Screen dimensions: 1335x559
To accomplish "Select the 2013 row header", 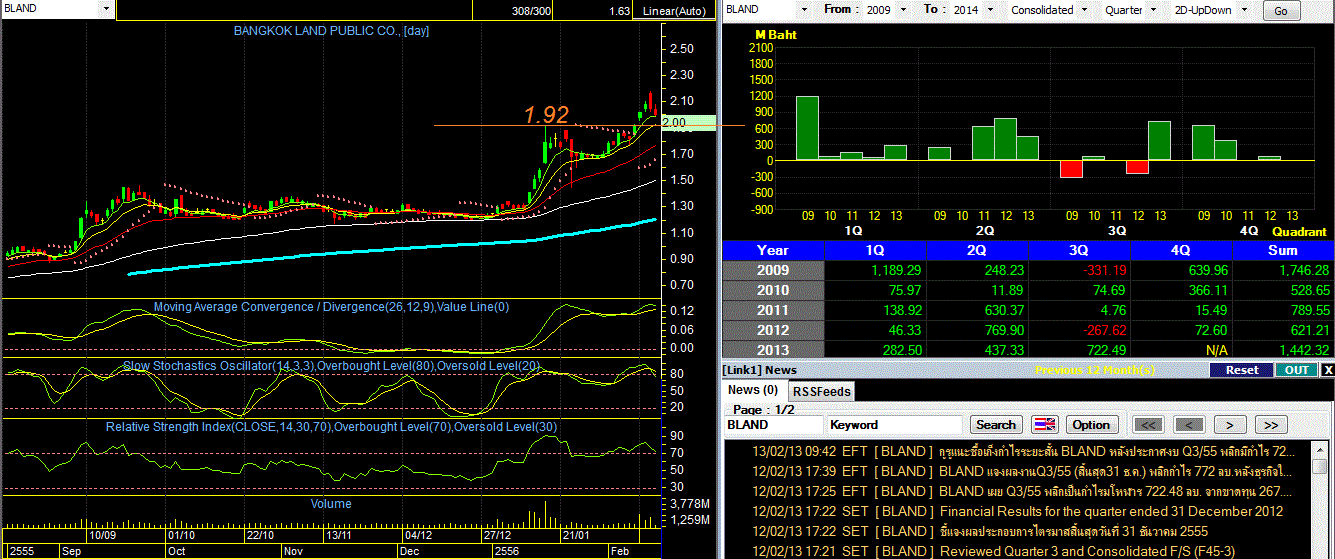I will [x=772, y=350].
